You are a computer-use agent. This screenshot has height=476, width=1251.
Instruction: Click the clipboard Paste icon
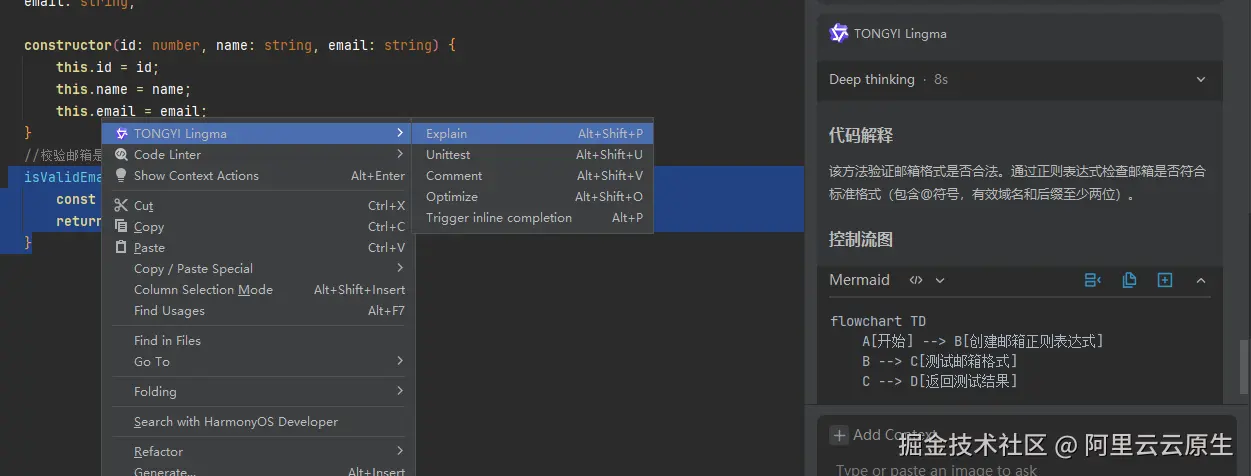point(122,248)
